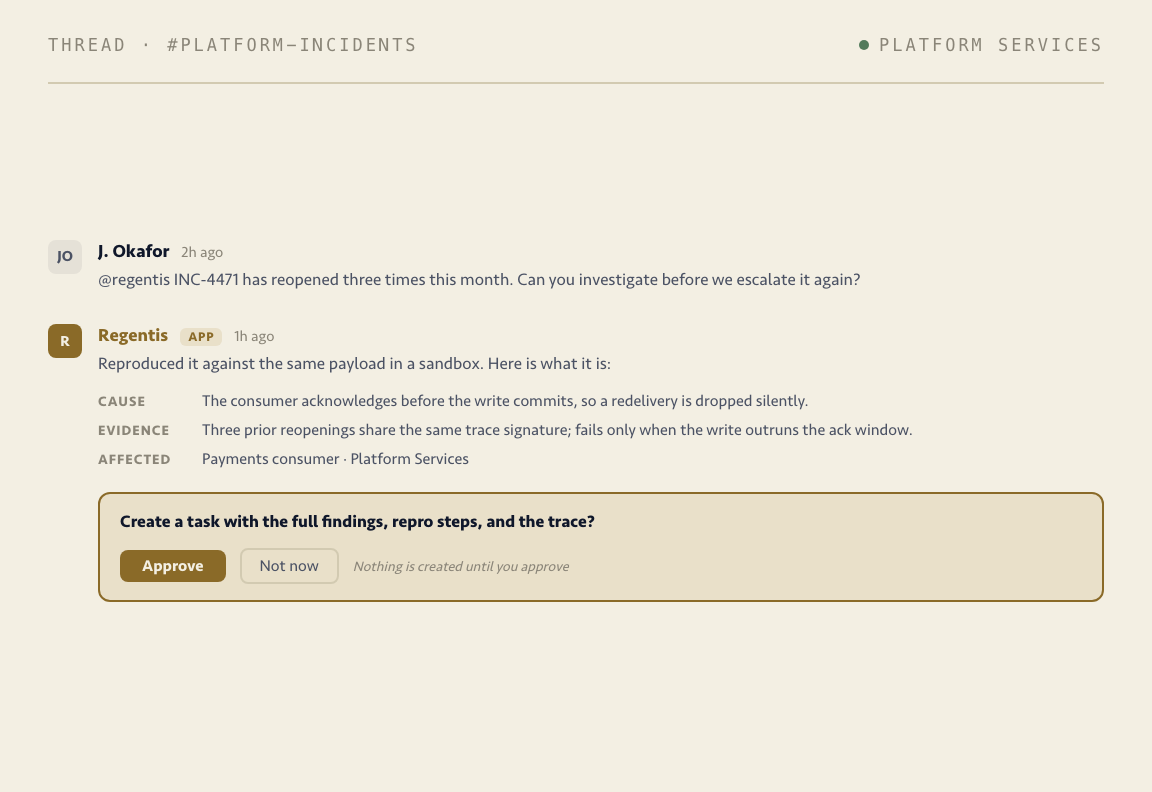Select the Regentis sender name
The height and width of the screenshot is (792, 1152).
click(133, 335)
